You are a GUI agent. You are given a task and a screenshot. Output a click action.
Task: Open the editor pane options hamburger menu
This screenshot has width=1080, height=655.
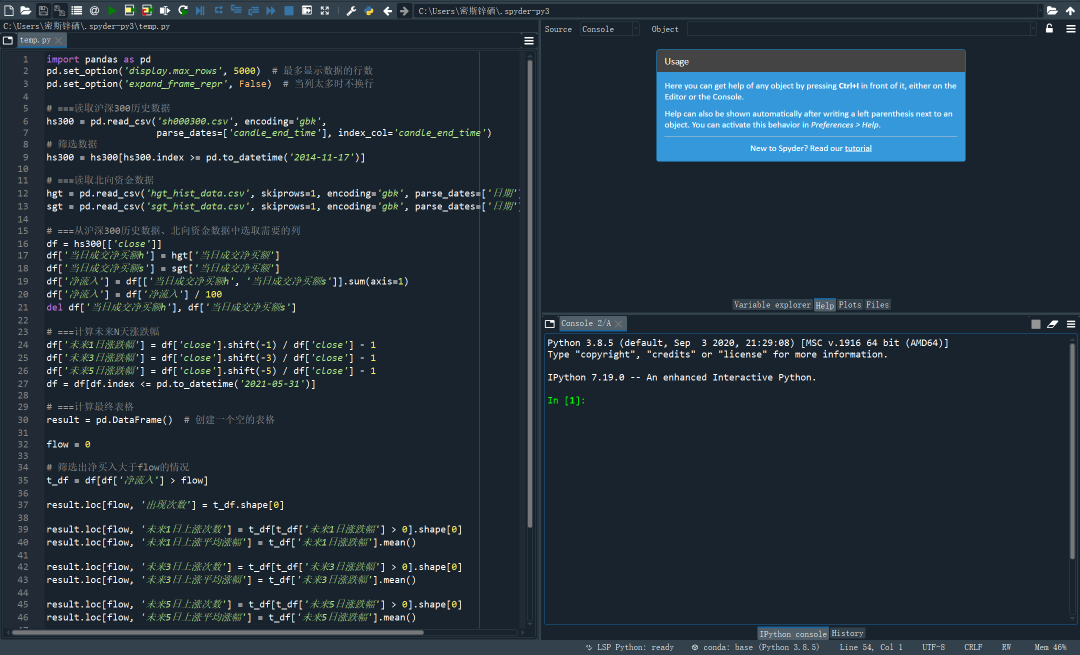(x=529, y=41)
